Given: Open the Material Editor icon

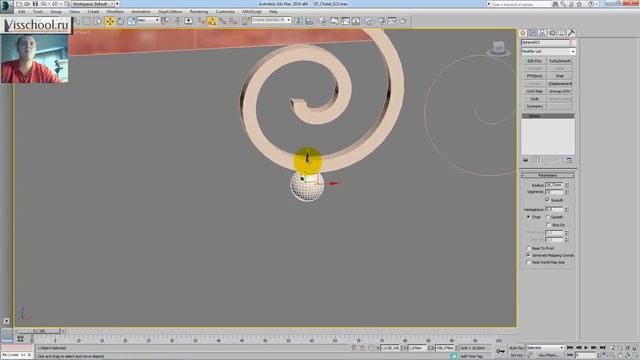Looking at the screenshot, I should pos(369,21).
